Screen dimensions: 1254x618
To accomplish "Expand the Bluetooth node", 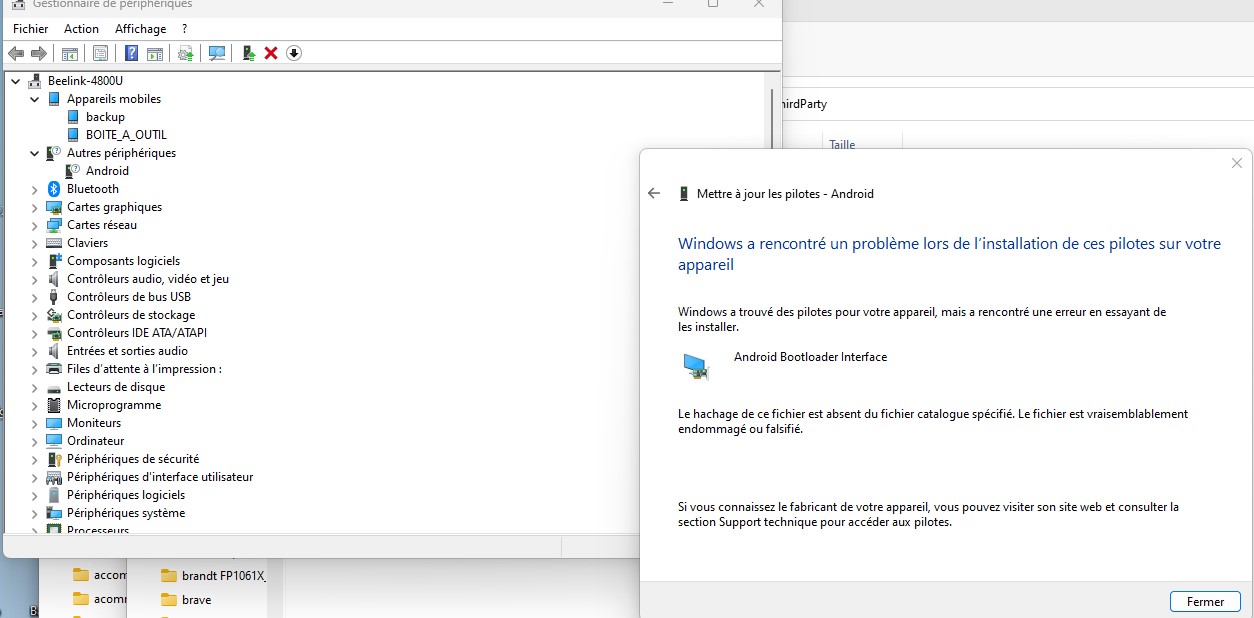I will [34, 189].
